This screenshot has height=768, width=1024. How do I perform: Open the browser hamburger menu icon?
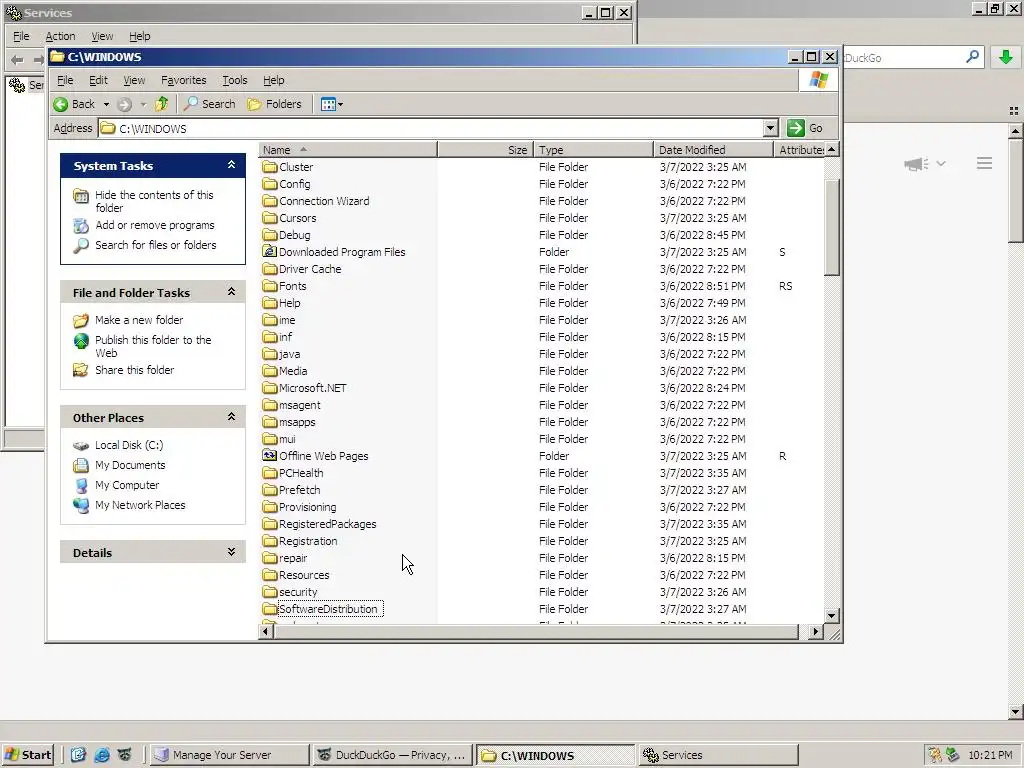(984, 163)
